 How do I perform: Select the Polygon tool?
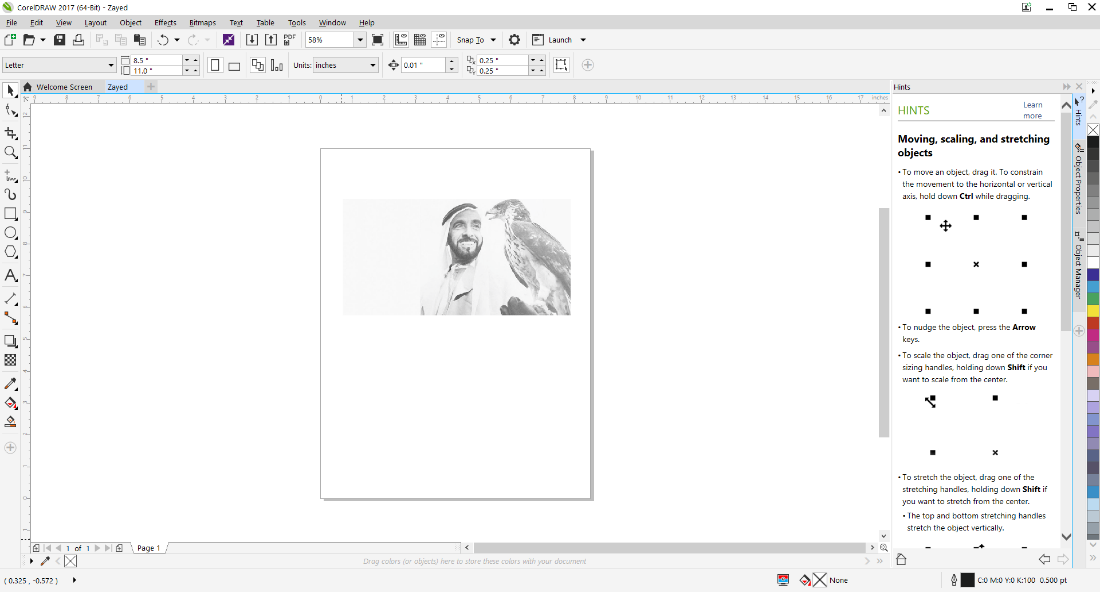tap(11, 253)
